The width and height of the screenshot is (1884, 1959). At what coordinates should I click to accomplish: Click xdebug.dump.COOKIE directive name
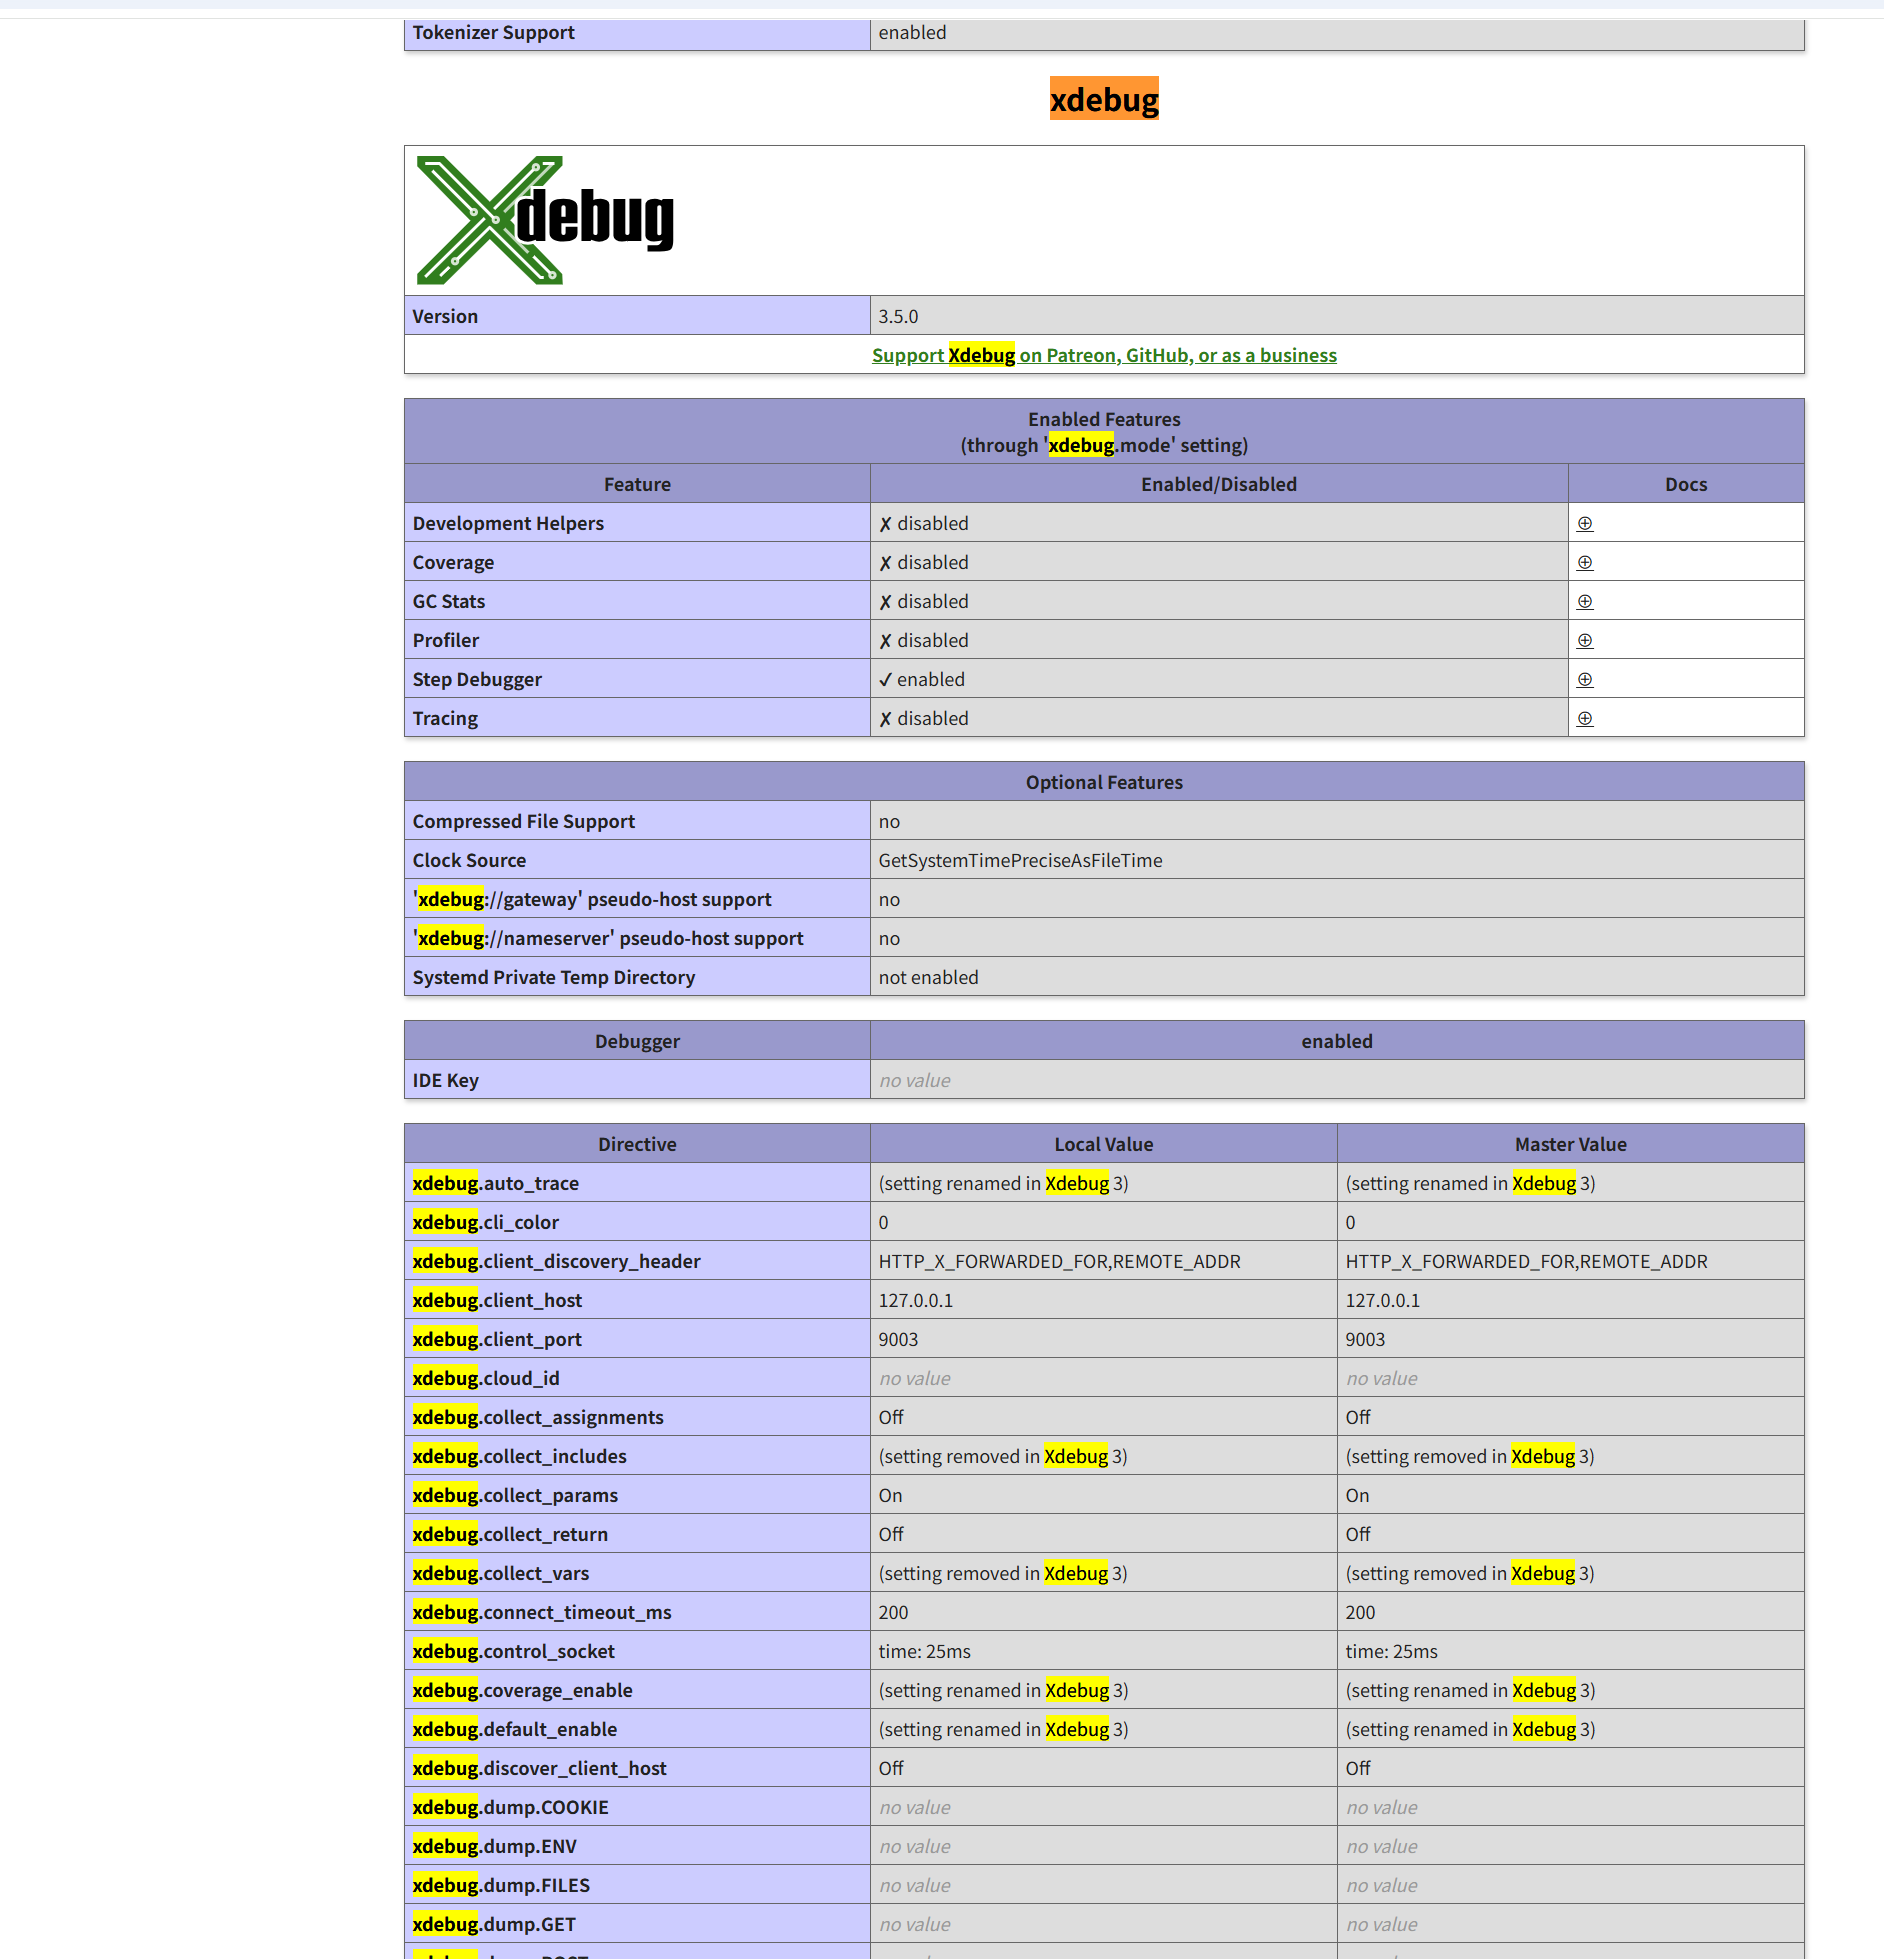click(510, 1807)
